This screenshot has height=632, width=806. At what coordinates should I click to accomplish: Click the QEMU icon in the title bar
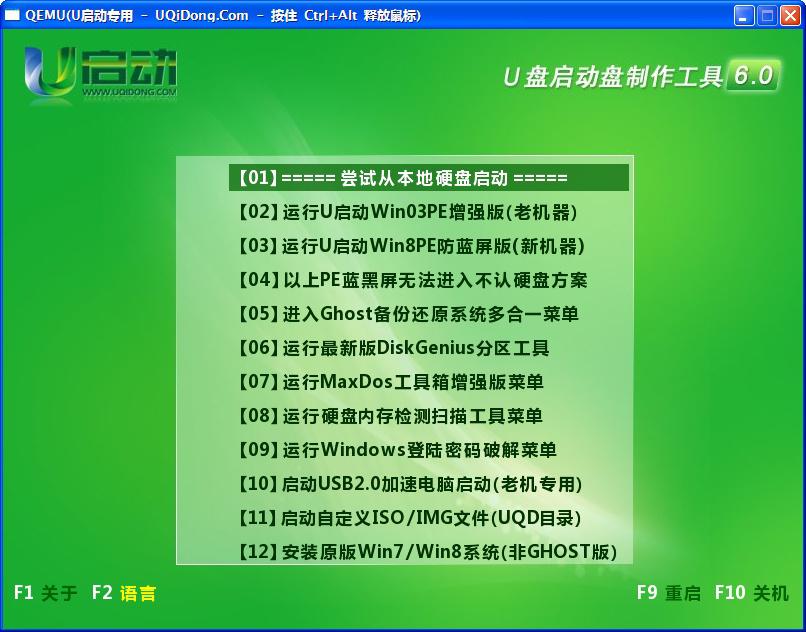point(14,15)
